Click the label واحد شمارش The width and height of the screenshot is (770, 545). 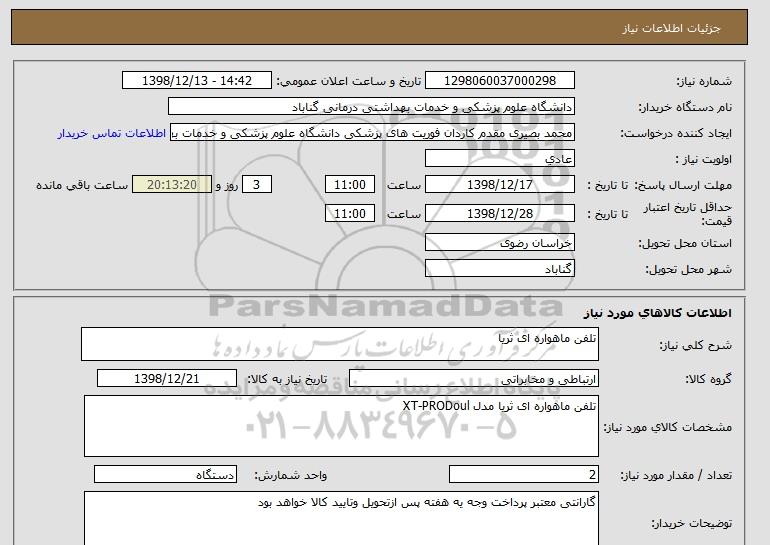tap(291, 475)
